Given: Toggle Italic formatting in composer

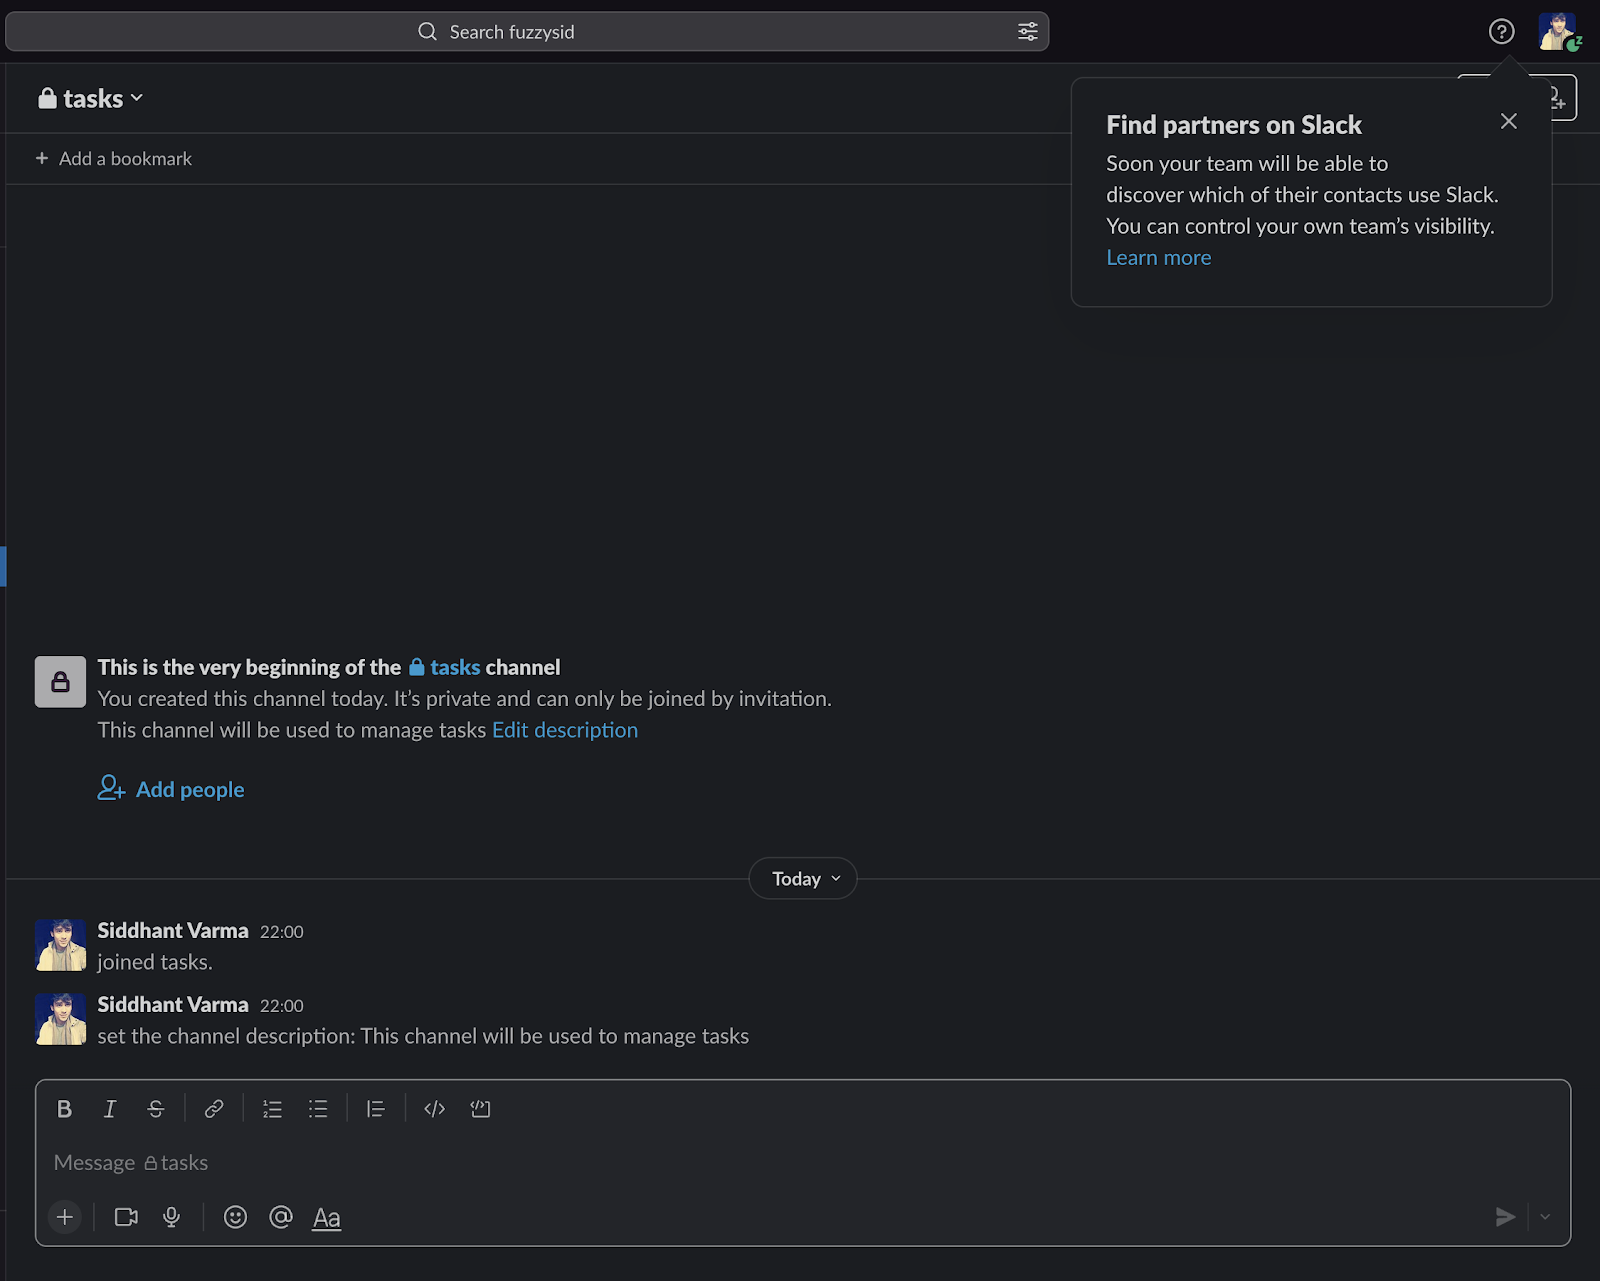Looking at the screenshot, I should (x=110, y=1109).
